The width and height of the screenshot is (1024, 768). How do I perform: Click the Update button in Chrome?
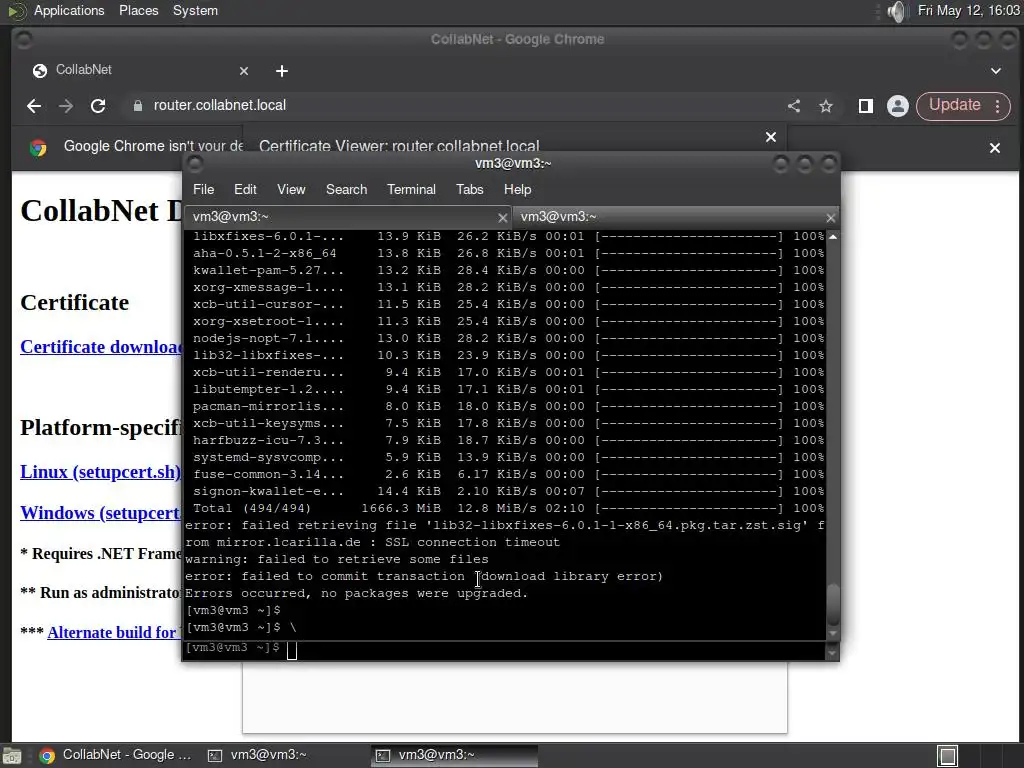[955, 105]
